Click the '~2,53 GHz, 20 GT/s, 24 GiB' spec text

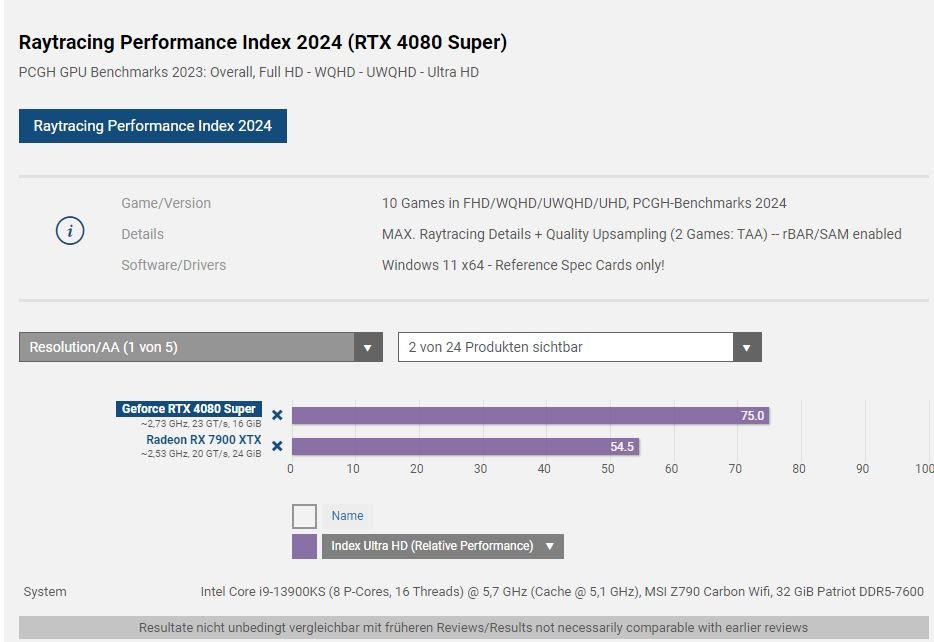[201, 454]
